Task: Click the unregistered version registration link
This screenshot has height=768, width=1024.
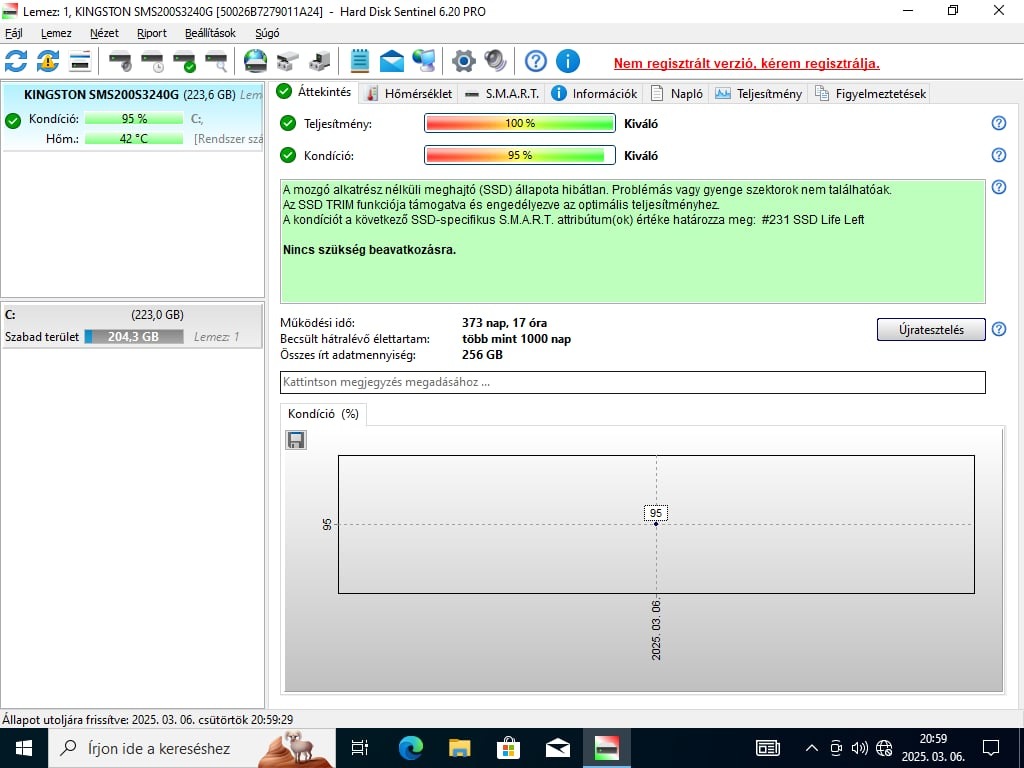Action: point(746,64)
